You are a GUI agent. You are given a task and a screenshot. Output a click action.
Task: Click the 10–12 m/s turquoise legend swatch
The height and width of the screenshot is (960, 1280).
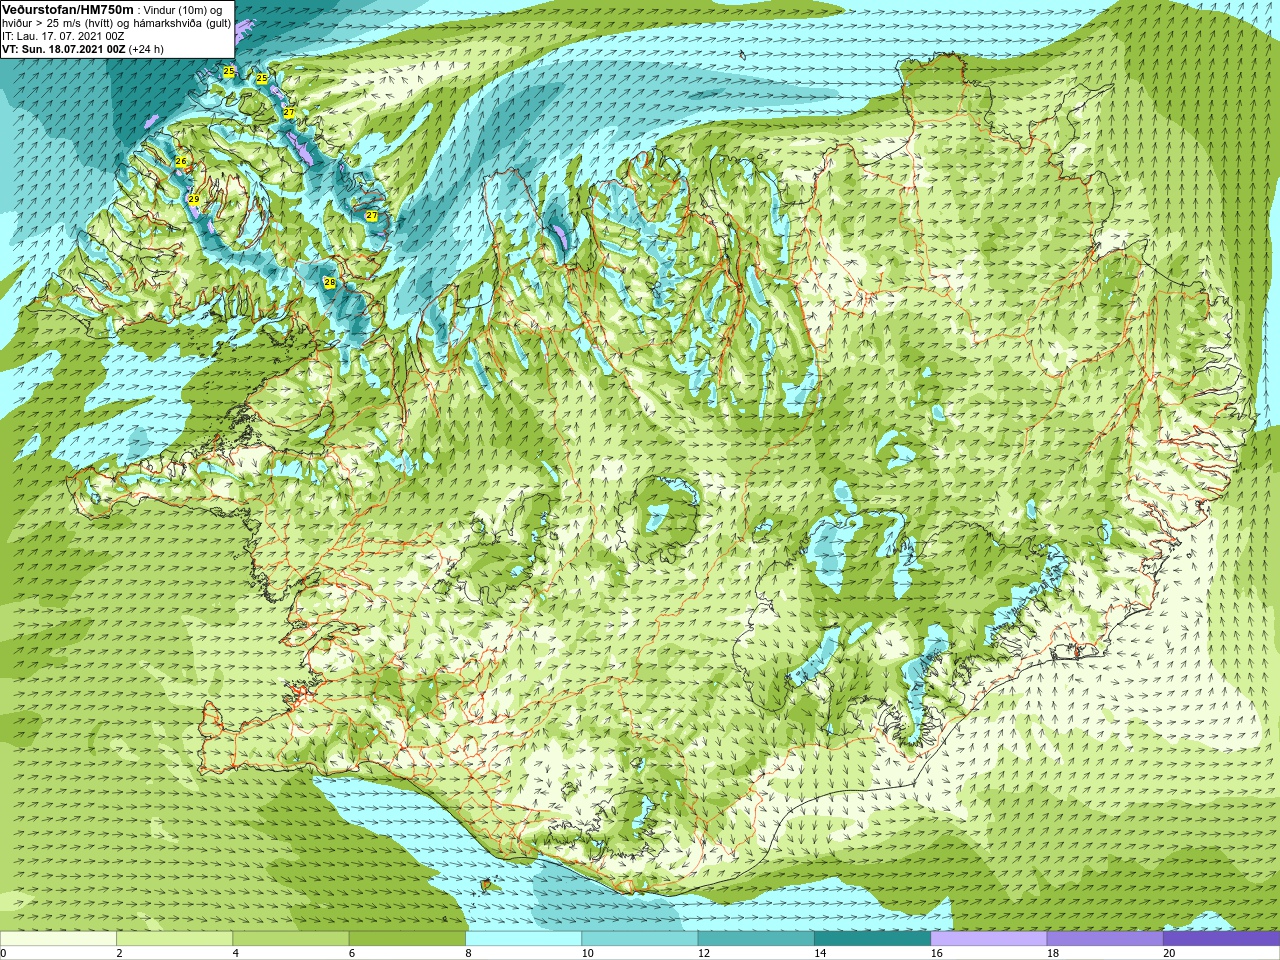[x=640, y=938]
